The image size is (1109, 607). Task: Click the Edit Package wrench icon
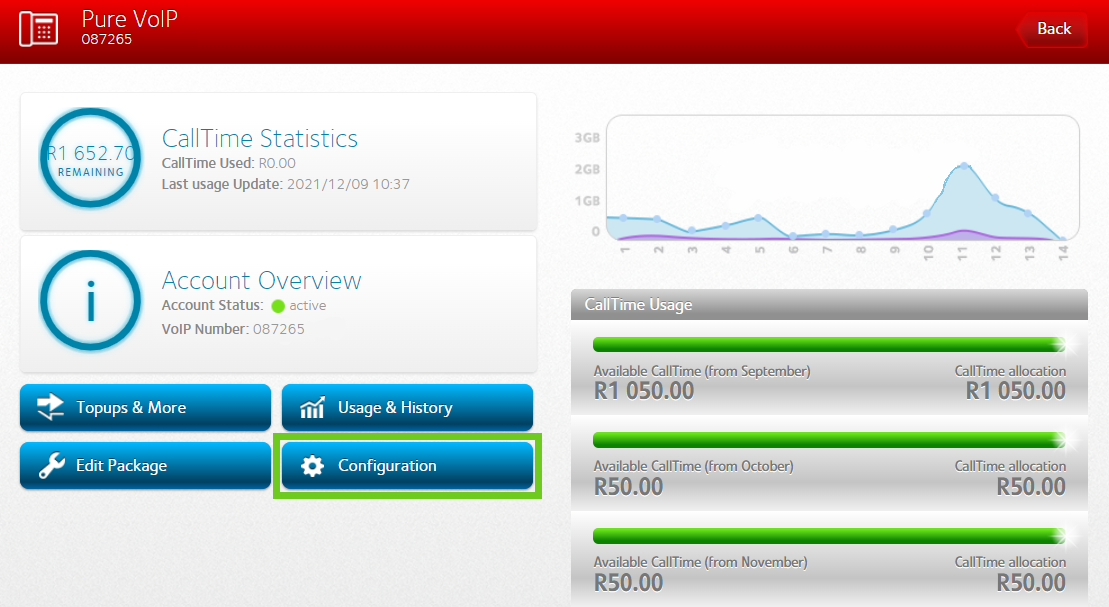[50, 465]
